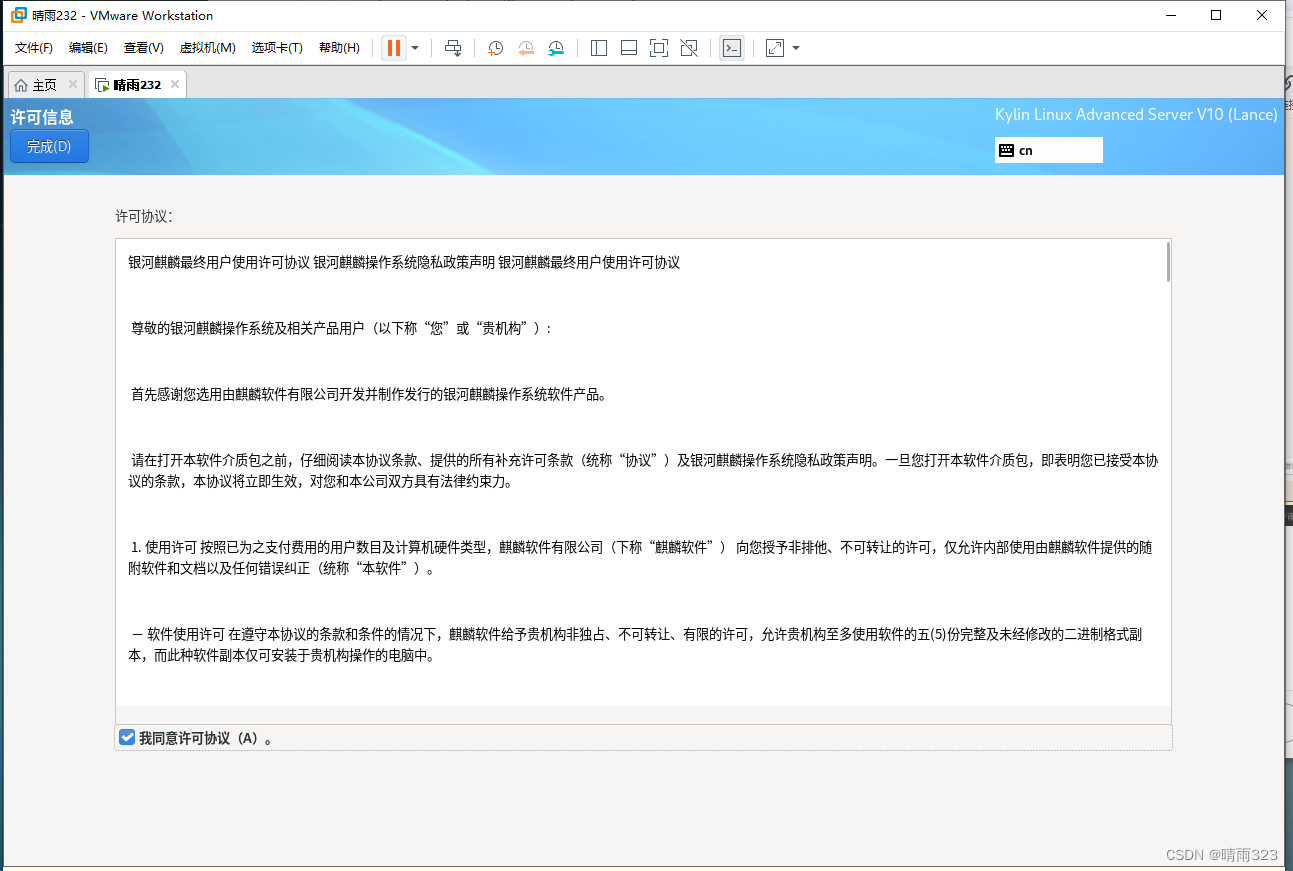Click the paragraph starting 一 软件使用许可
Viewport: 1293px width, 871px height.
point(636,645)
